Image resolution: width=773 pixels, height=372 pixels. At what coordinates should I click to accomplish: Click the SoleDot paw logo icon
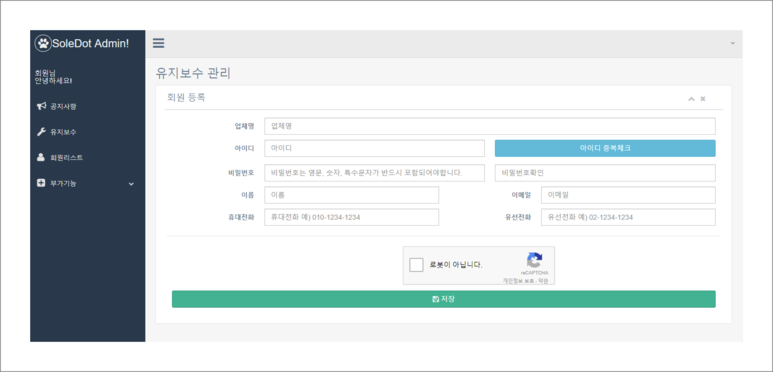[43, 43]
